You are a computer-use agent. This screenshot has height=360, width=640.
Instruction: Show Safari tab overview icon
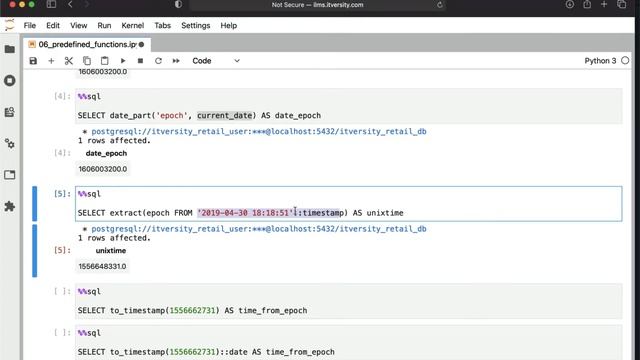[622, 4]
